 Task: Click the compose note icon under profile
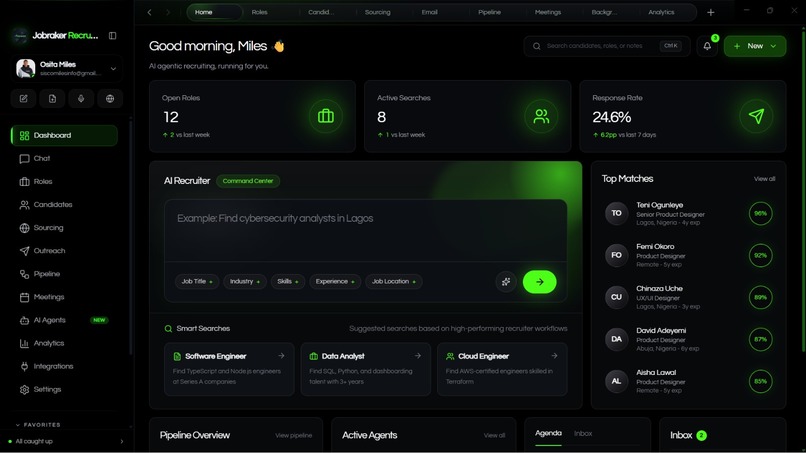(x=24, y=99)
